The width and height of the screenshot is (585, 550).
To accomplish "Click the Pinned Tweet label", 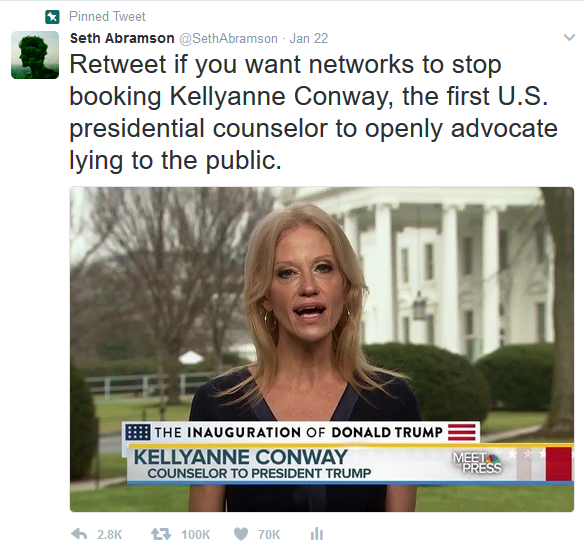I will 107,16.
